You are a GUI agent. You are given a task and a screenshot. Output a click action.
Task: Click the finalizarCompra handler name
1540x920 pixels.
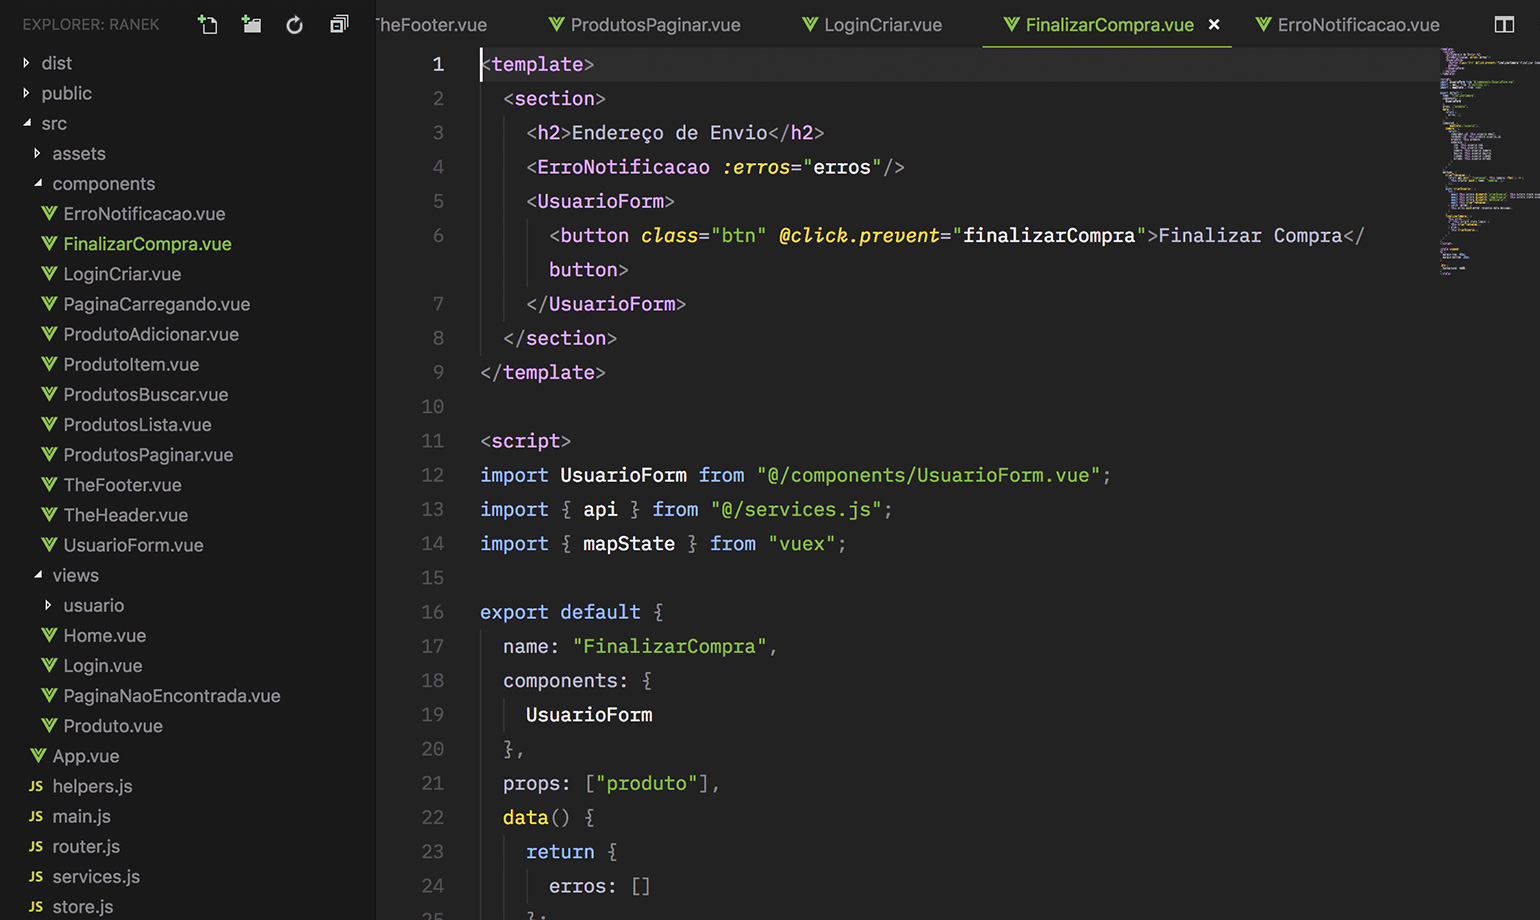coord(1049,236)
